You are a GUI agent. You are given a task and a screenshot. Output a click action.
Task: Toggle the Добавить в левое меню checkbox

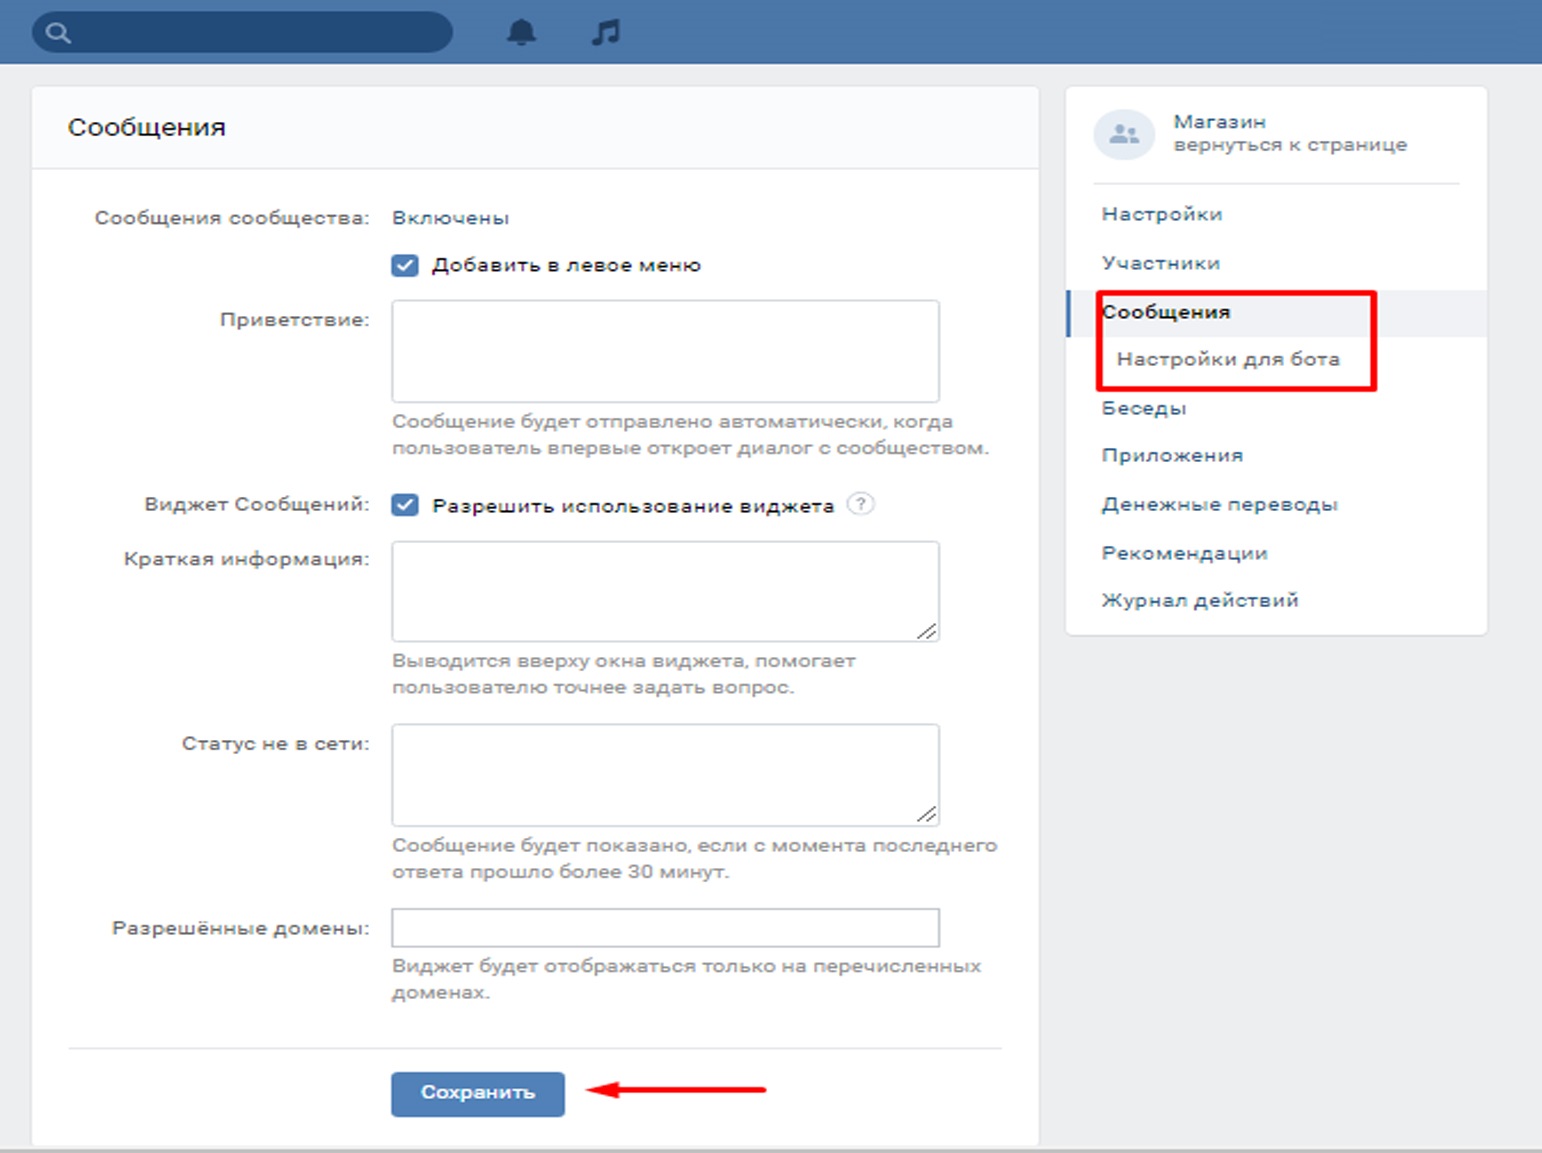click(405, 265)
